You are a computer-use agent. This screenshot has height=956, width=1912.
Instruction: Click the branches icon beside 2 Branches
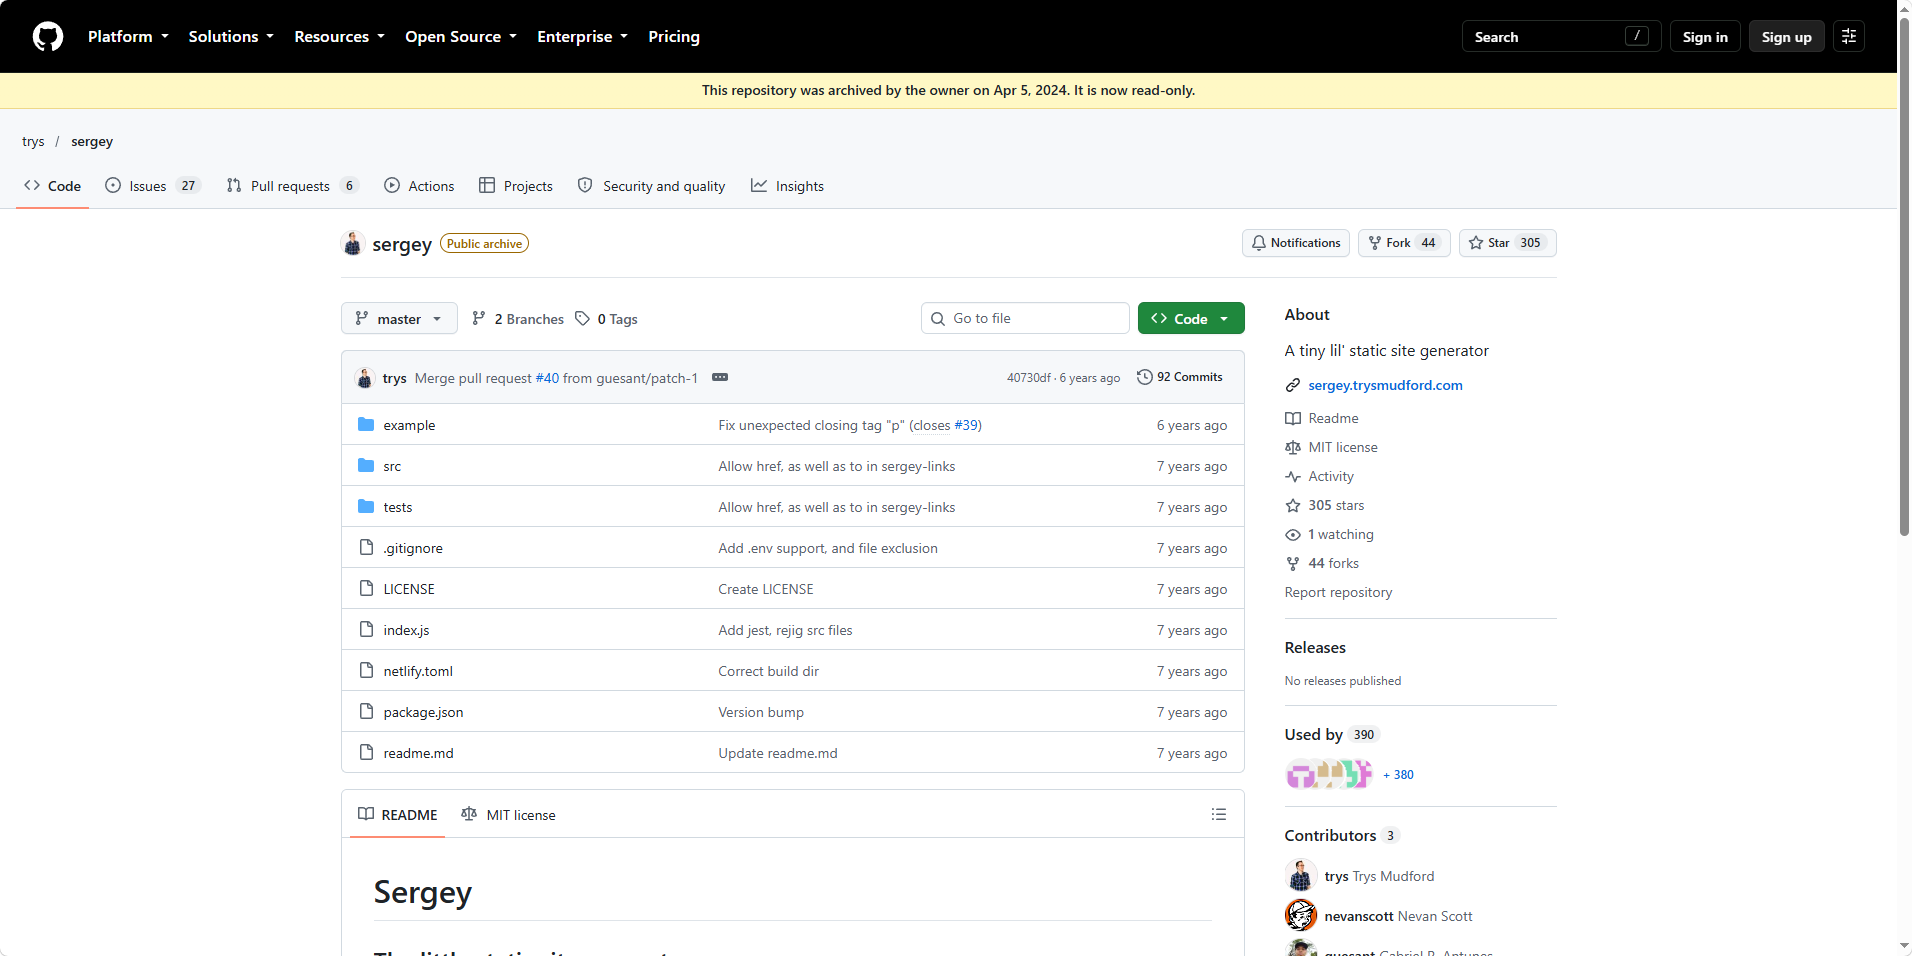click(479, 318)
